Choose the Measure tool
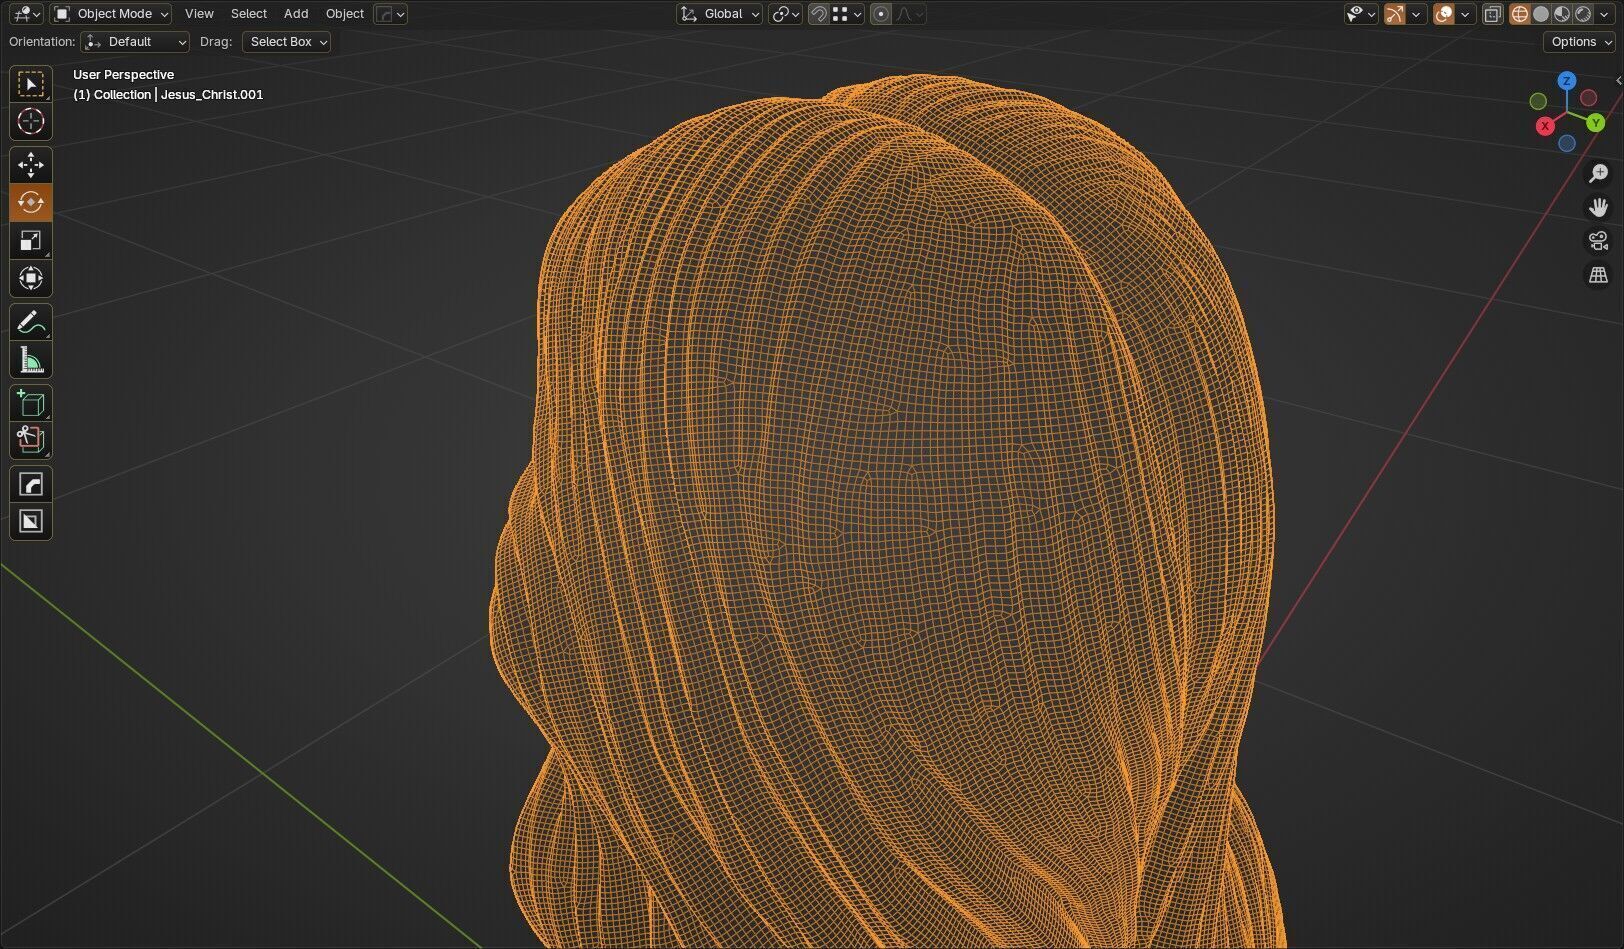Viewport: 1624px width, 949px height. [31, 360]
